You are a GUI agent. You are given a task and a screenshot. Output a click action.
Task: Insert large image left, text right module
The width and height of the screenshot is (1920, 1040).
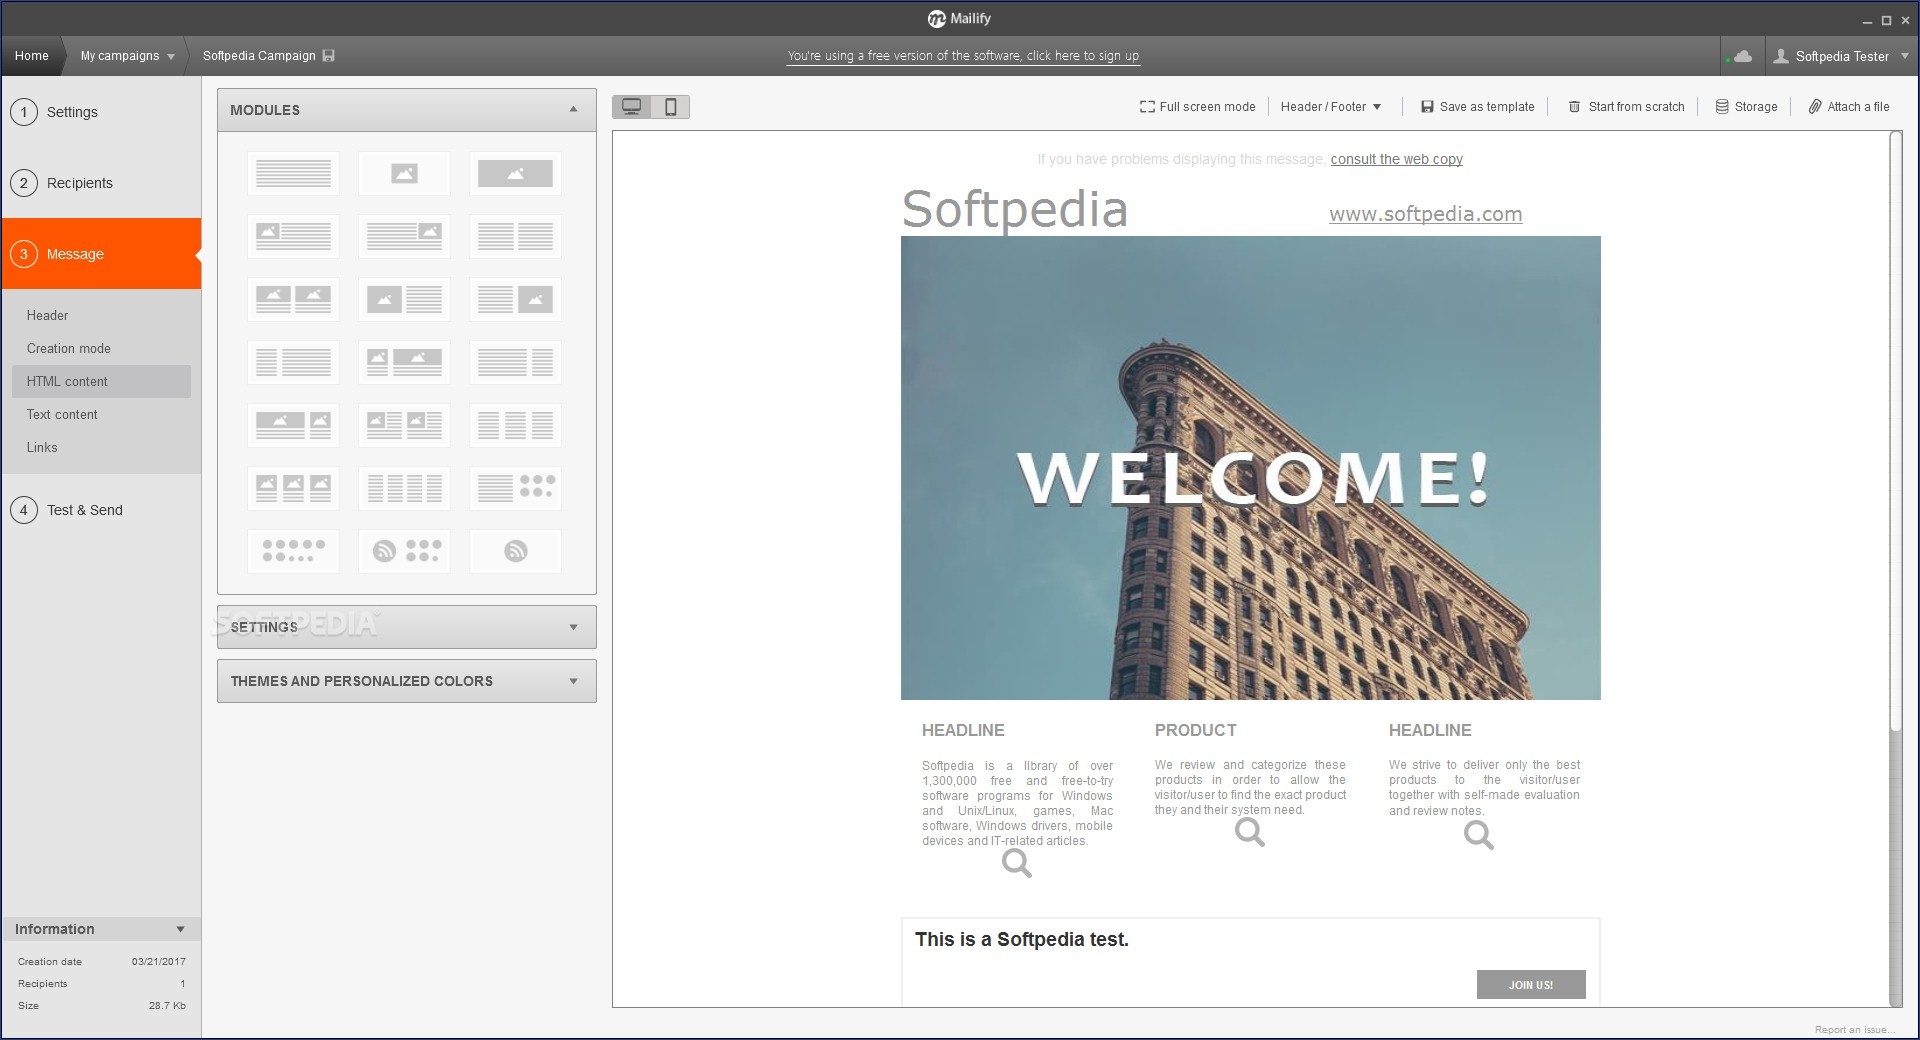(x=404, y=299)
